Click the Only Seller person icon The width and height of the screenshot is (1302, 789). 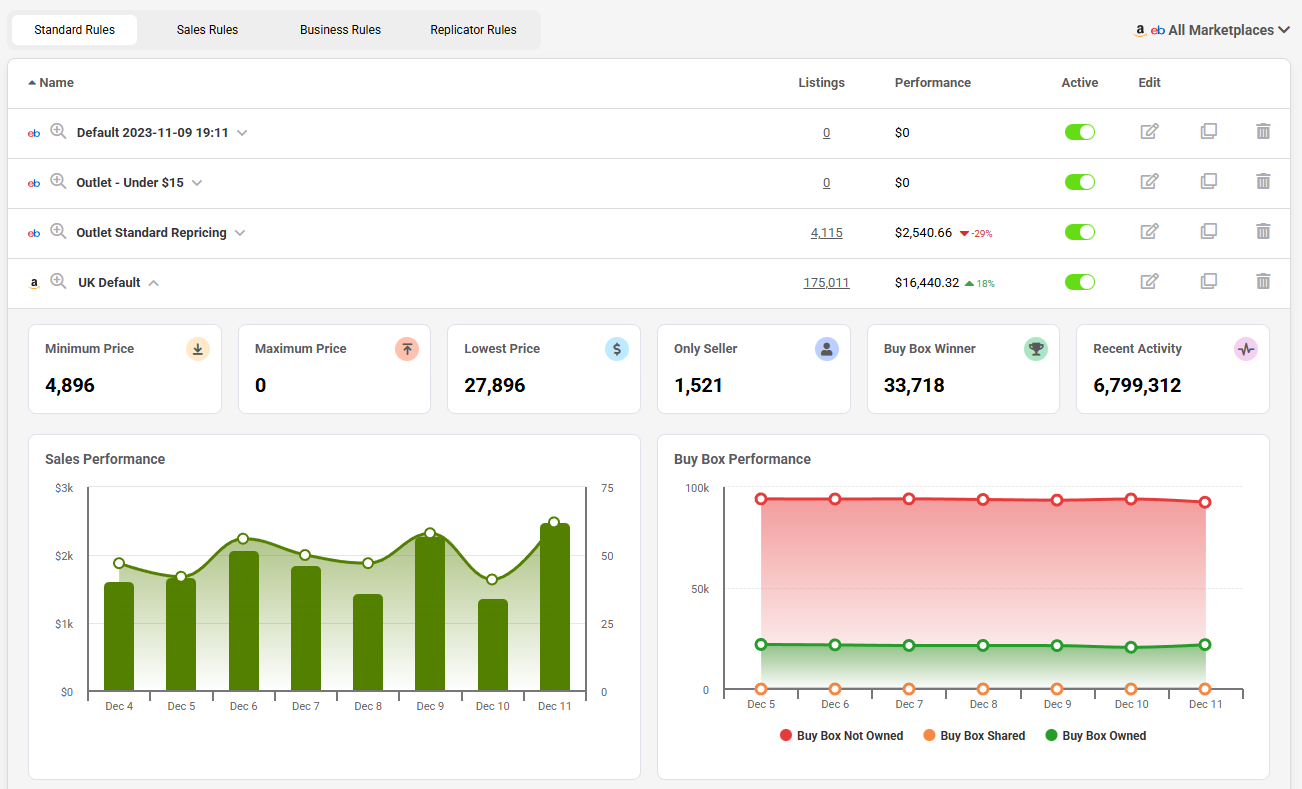(826, 349)
